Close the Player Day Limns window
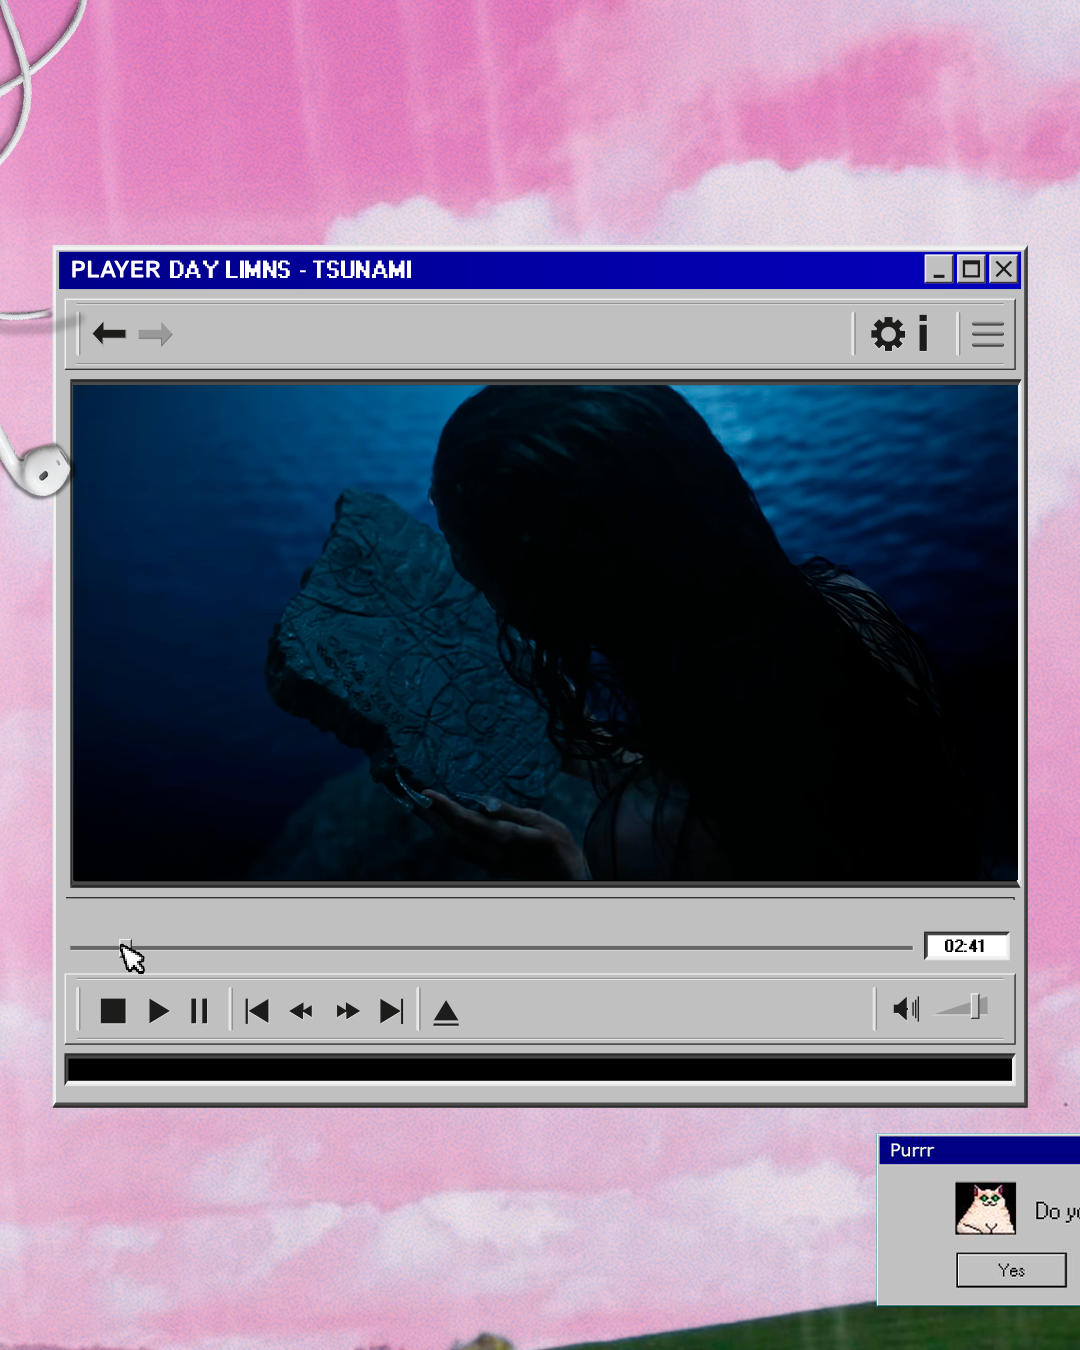 pyautogui.click(x=1003, y=269)
